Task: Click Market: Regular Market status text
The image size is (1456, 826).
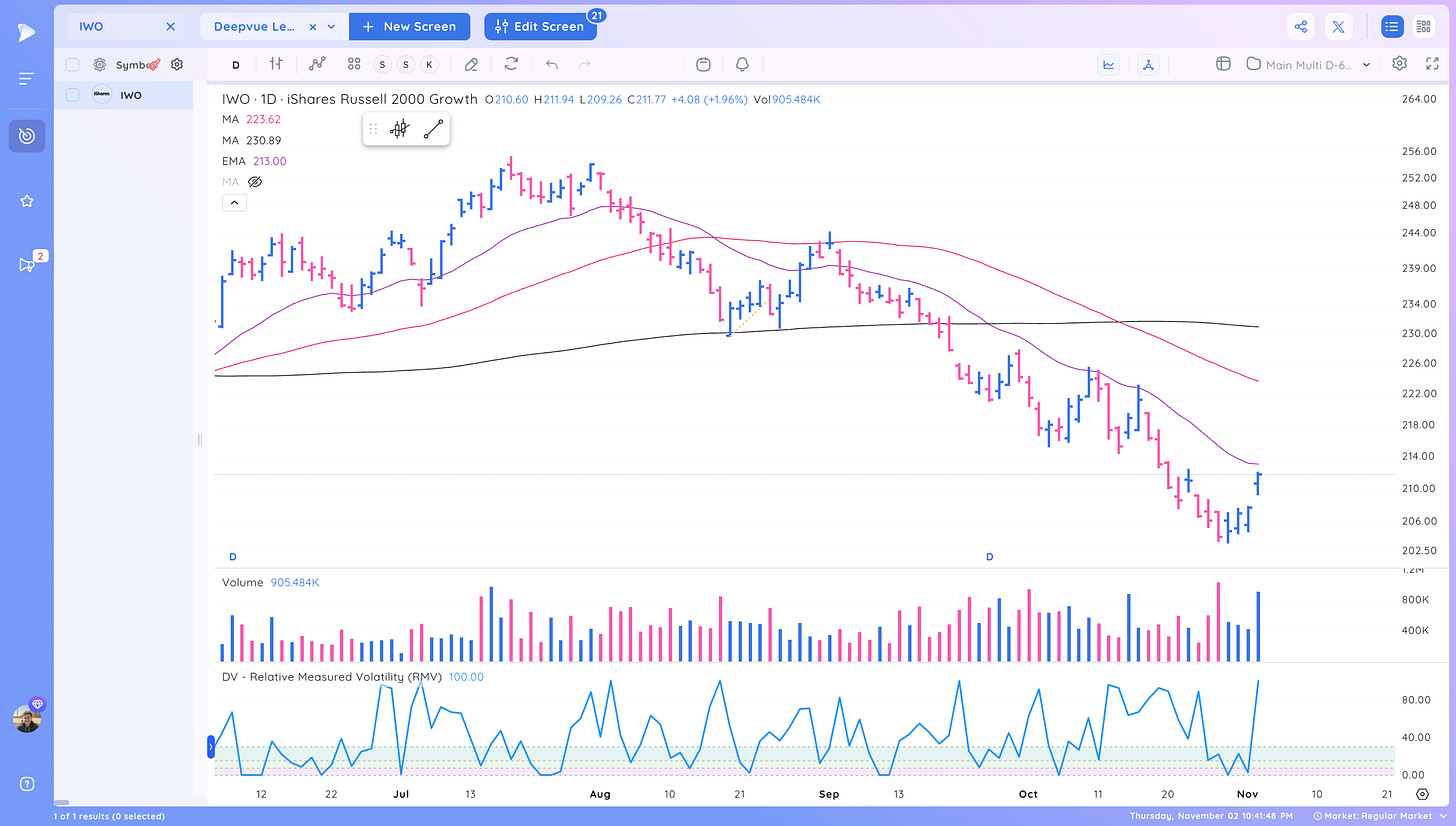Action: (x=1380, y=816)
